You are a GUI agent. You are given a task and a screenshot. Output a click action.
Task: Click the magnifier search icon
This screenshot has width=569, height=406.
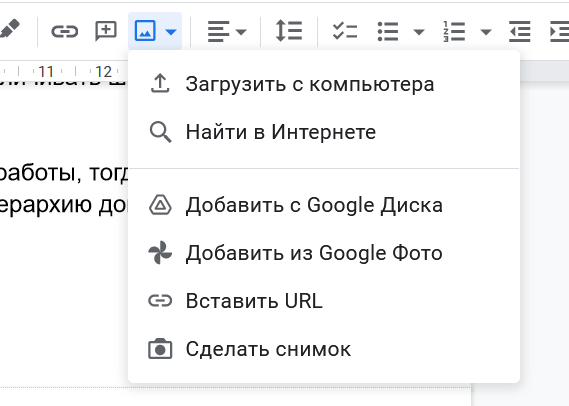(160, 132)
